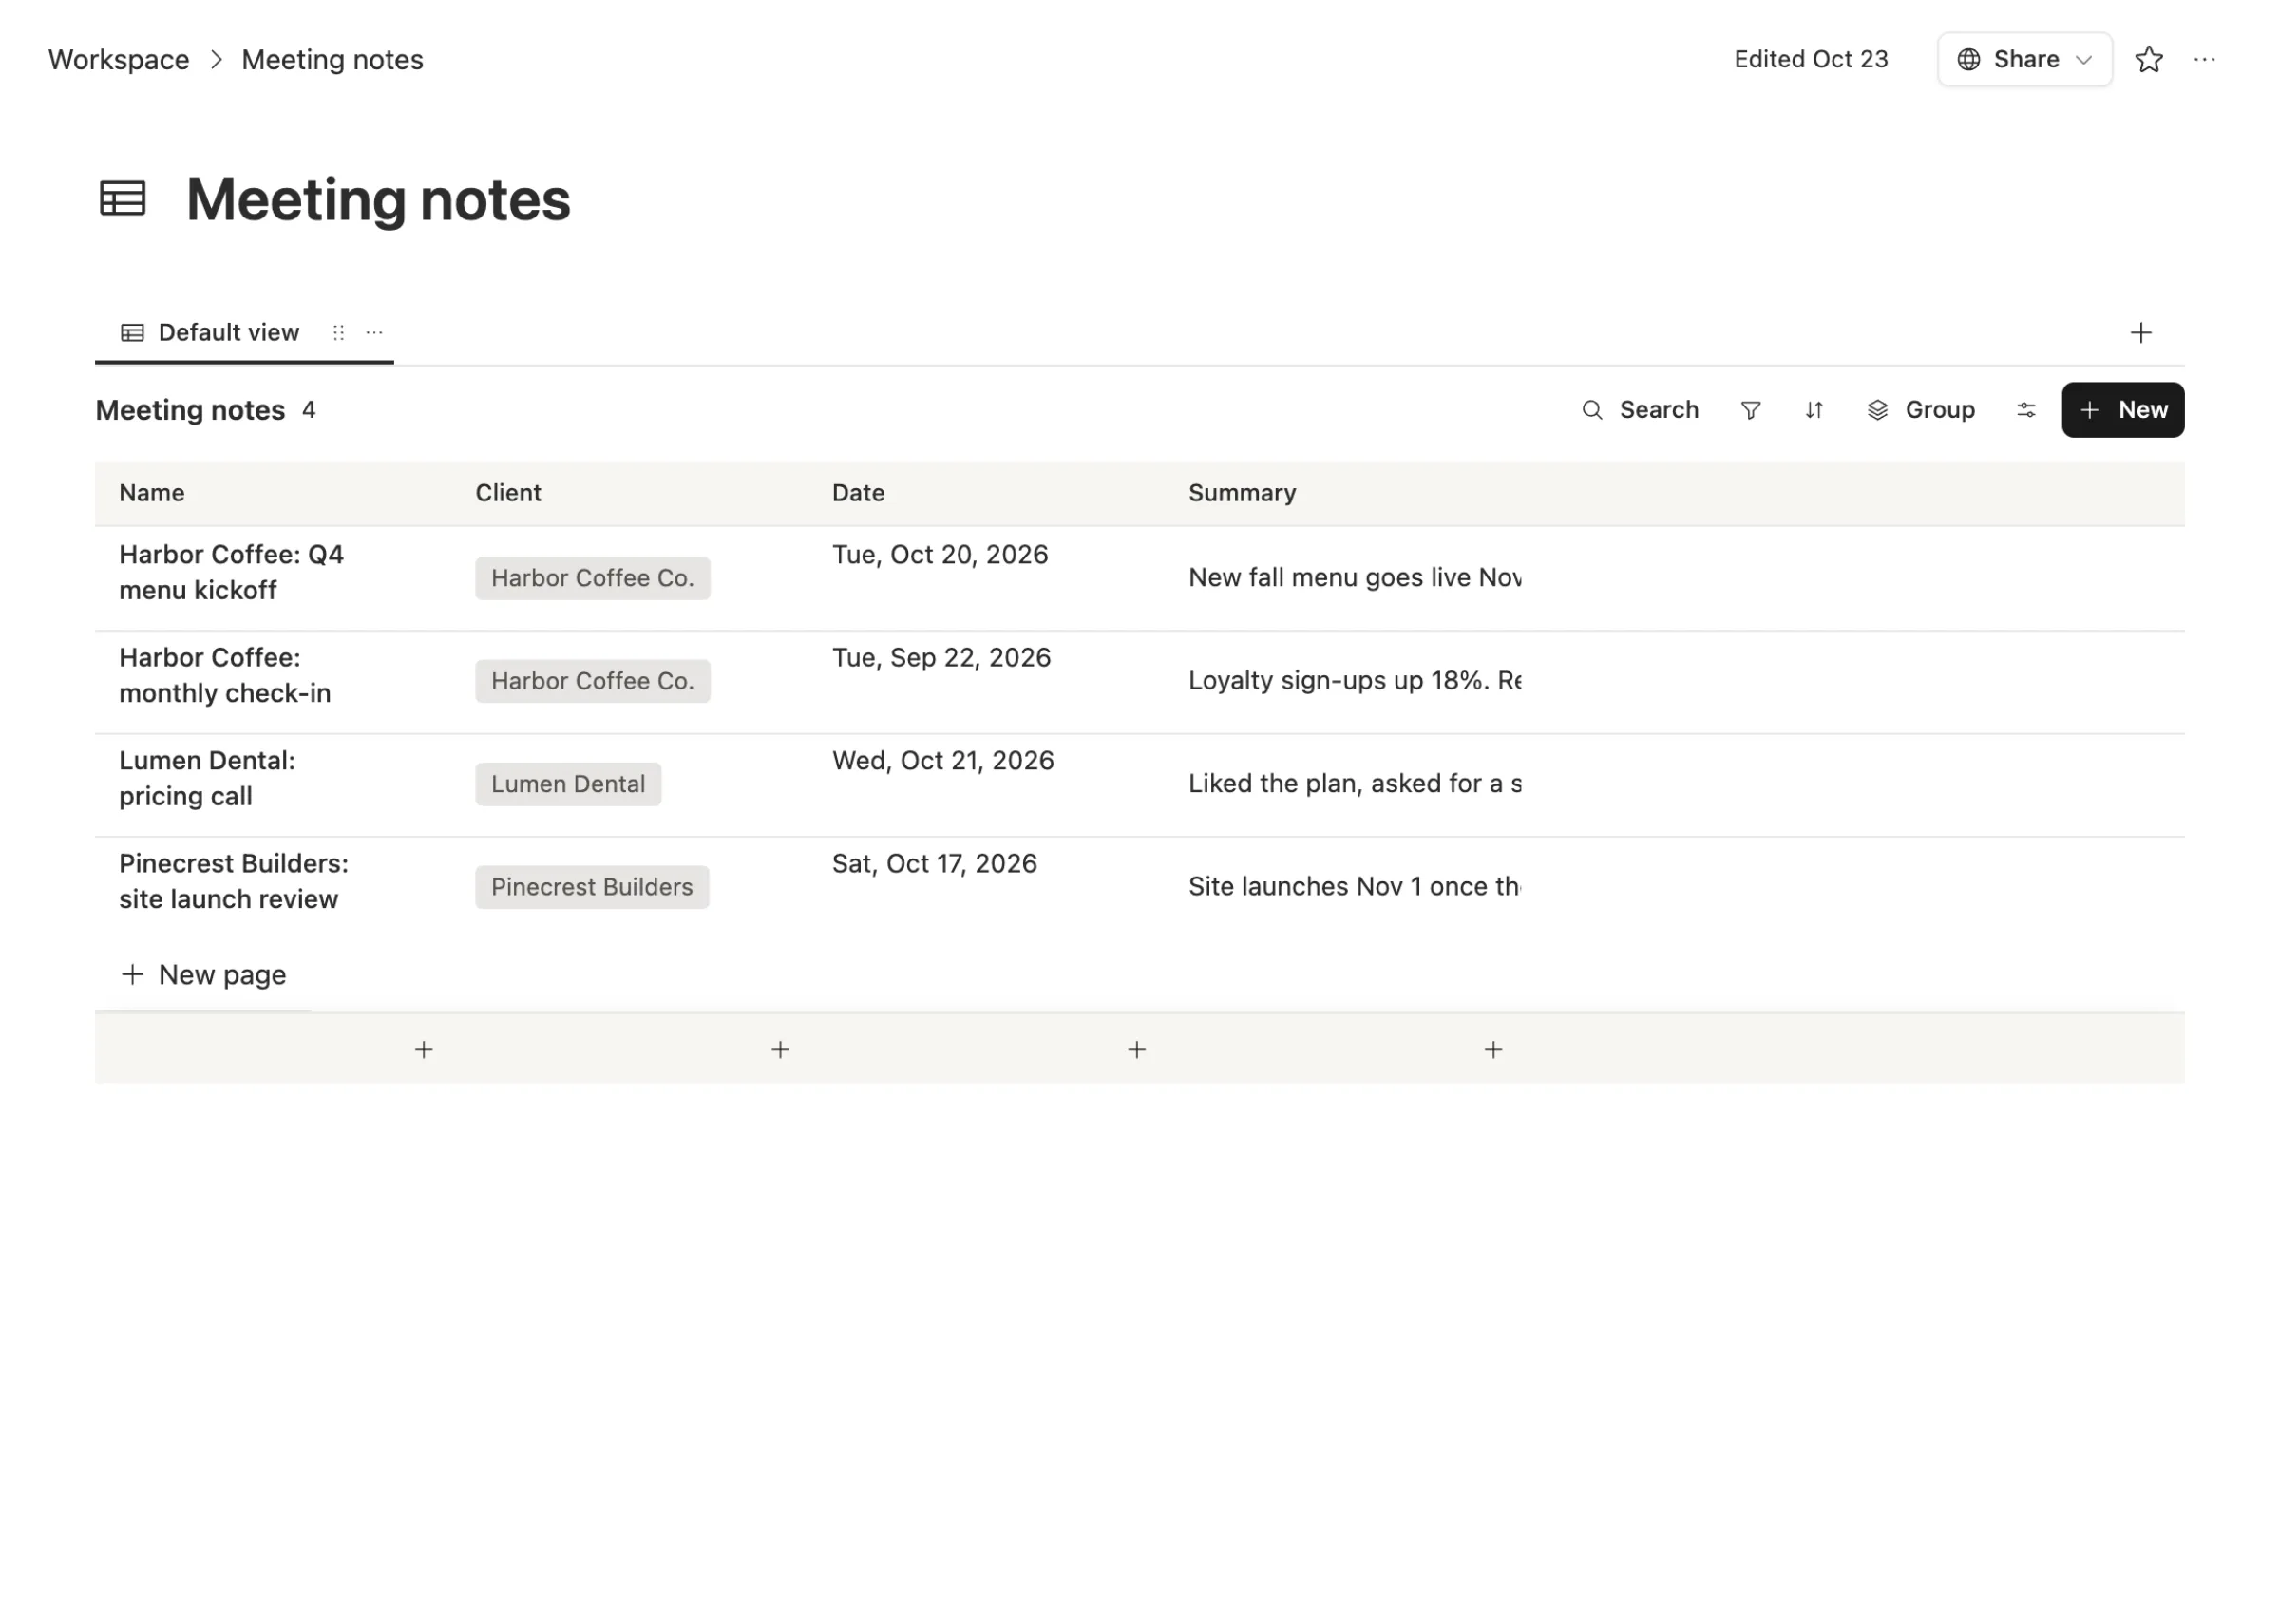Select date Tue, Oct 20, 2026
The width and height of the screenshot is (2280, 1624).
click(940, 555)
